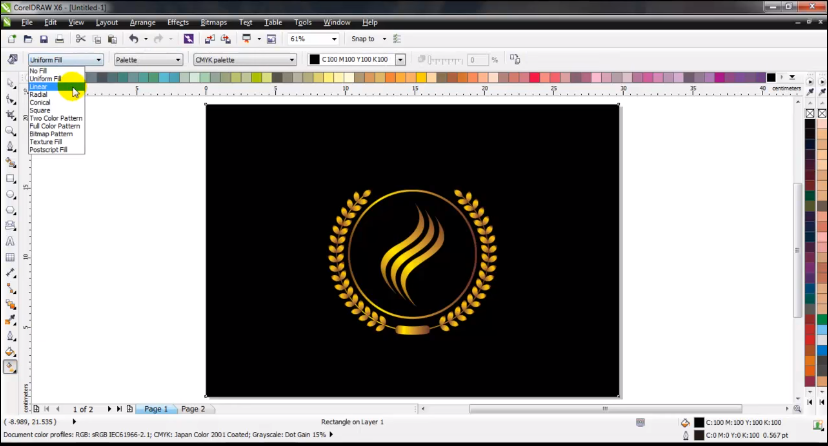This screenshot has width=828, height=446.
Task: Select the Rectangle tool
Action: coord(10,178)
